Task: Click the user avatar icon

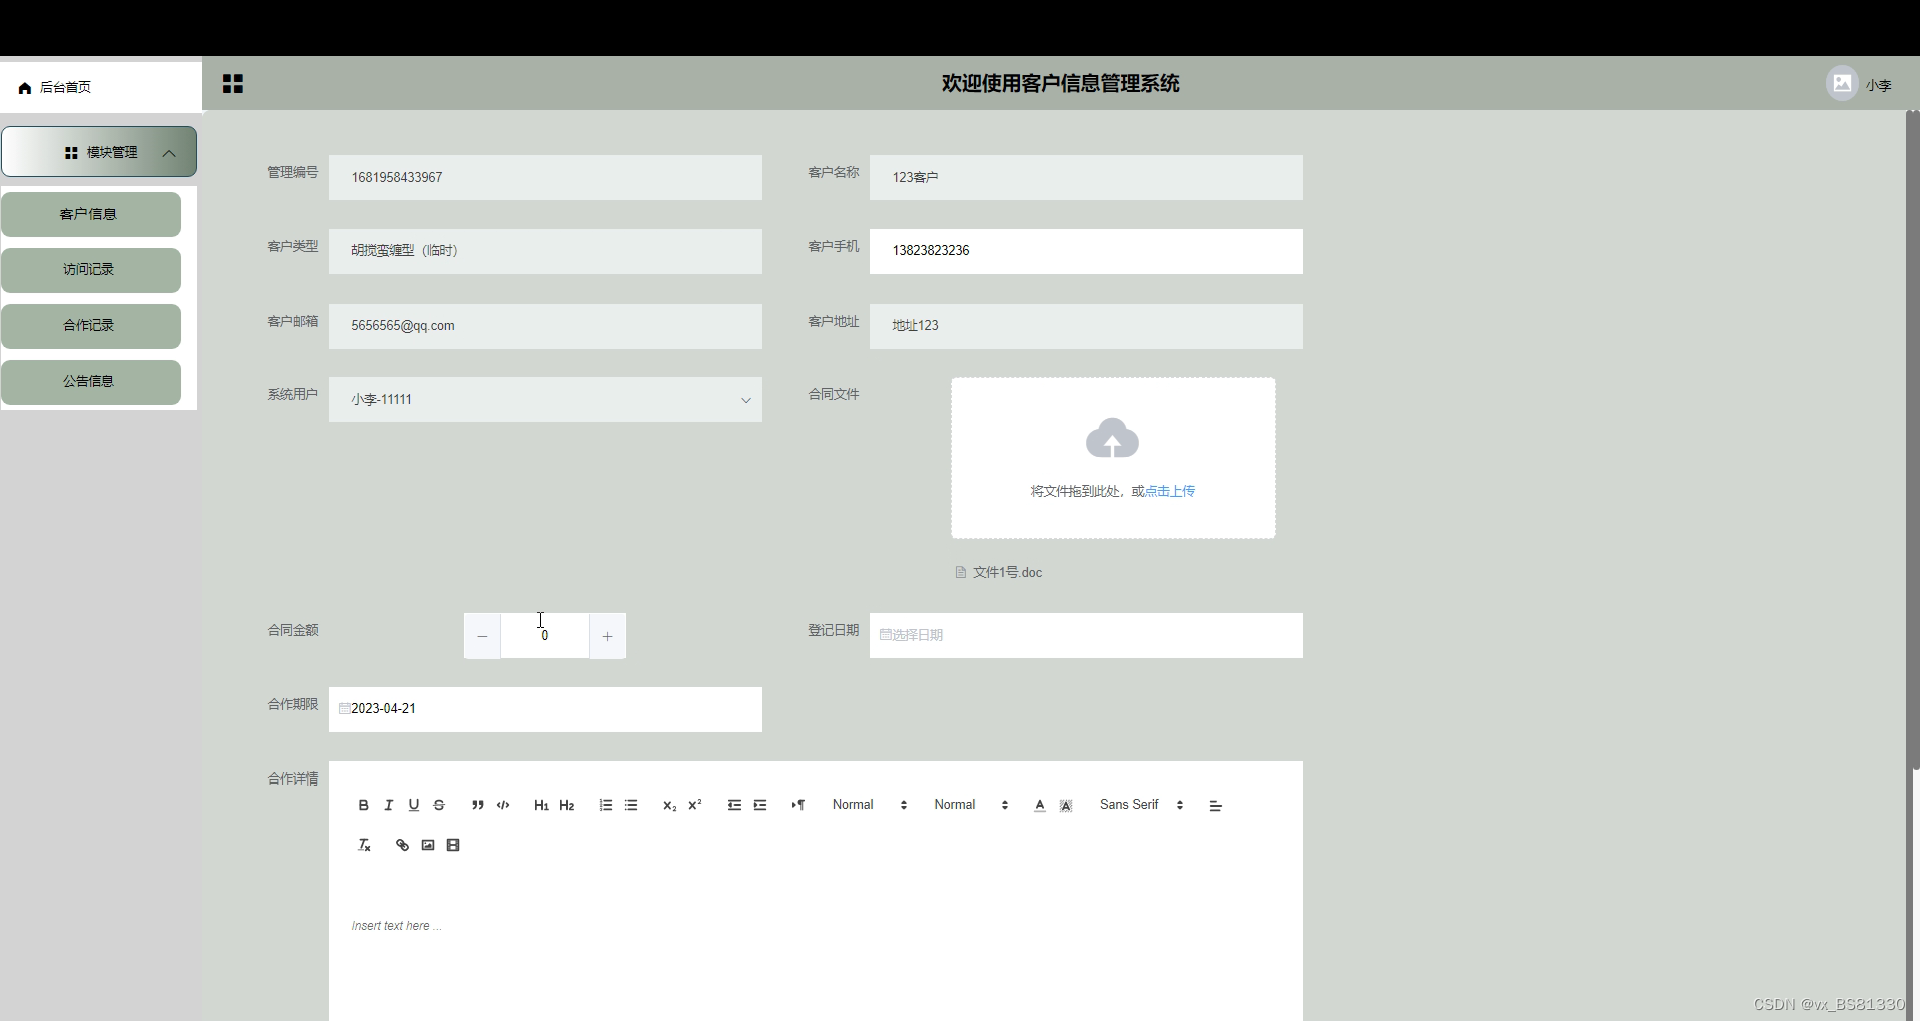Action: (x=1842, y=83)
